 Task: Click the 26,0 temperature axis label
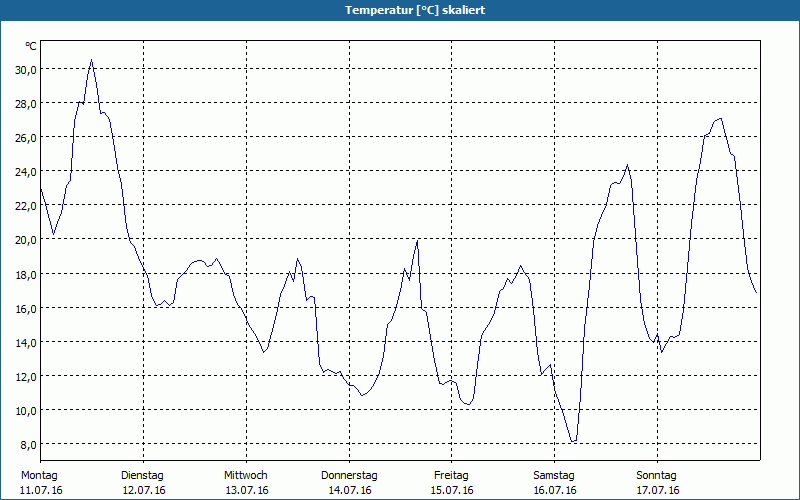pyautogui.click(x=26, y=138)
